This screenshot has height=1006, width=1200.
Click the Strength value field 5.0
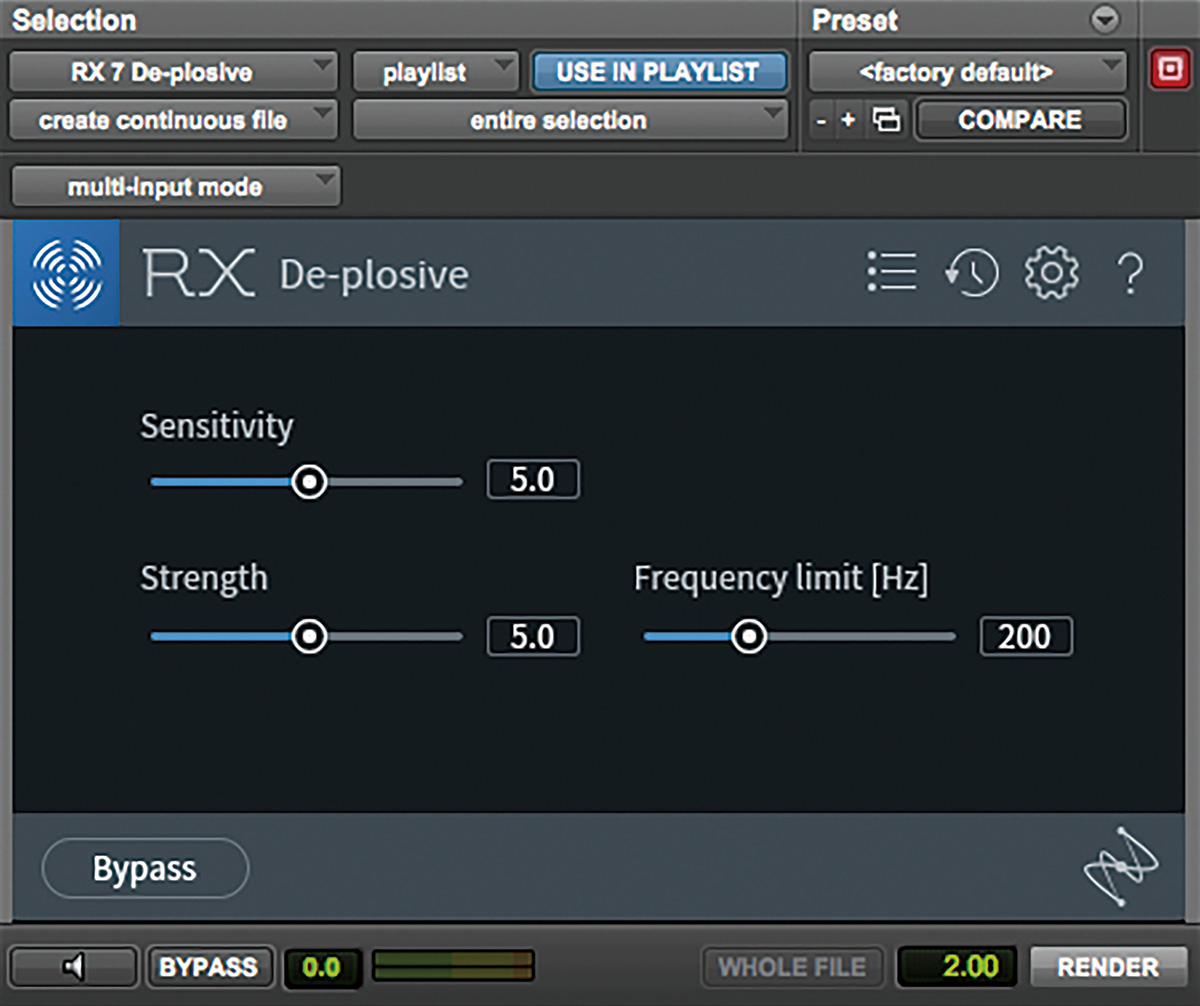click(x=533, y=637)
